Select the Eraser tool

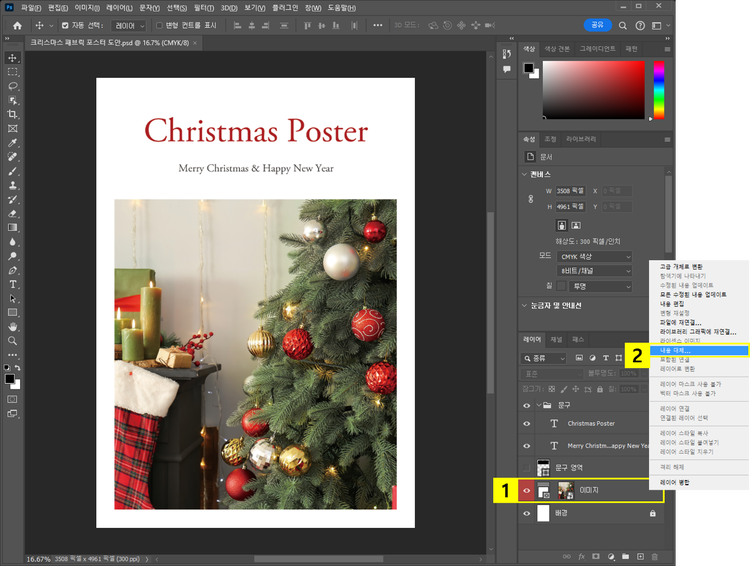(13, 213)
